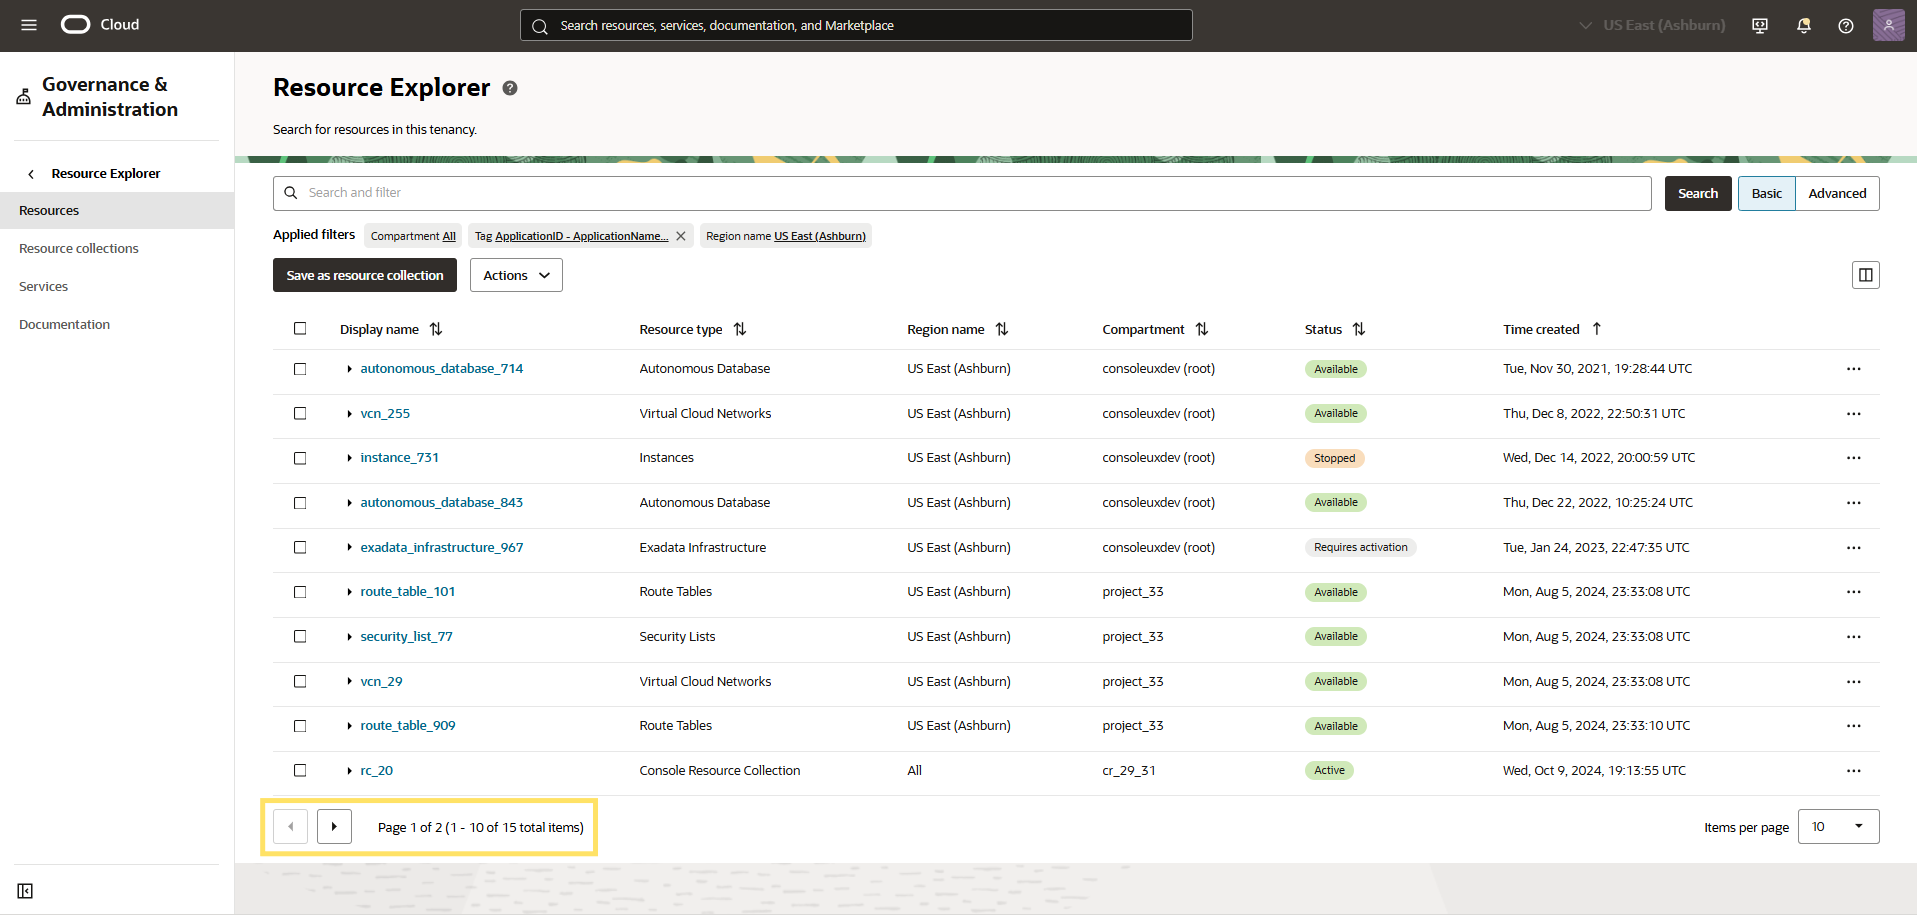Go to the next page of results
Viewport: 1917px width, 915px height.
point(334,826)
